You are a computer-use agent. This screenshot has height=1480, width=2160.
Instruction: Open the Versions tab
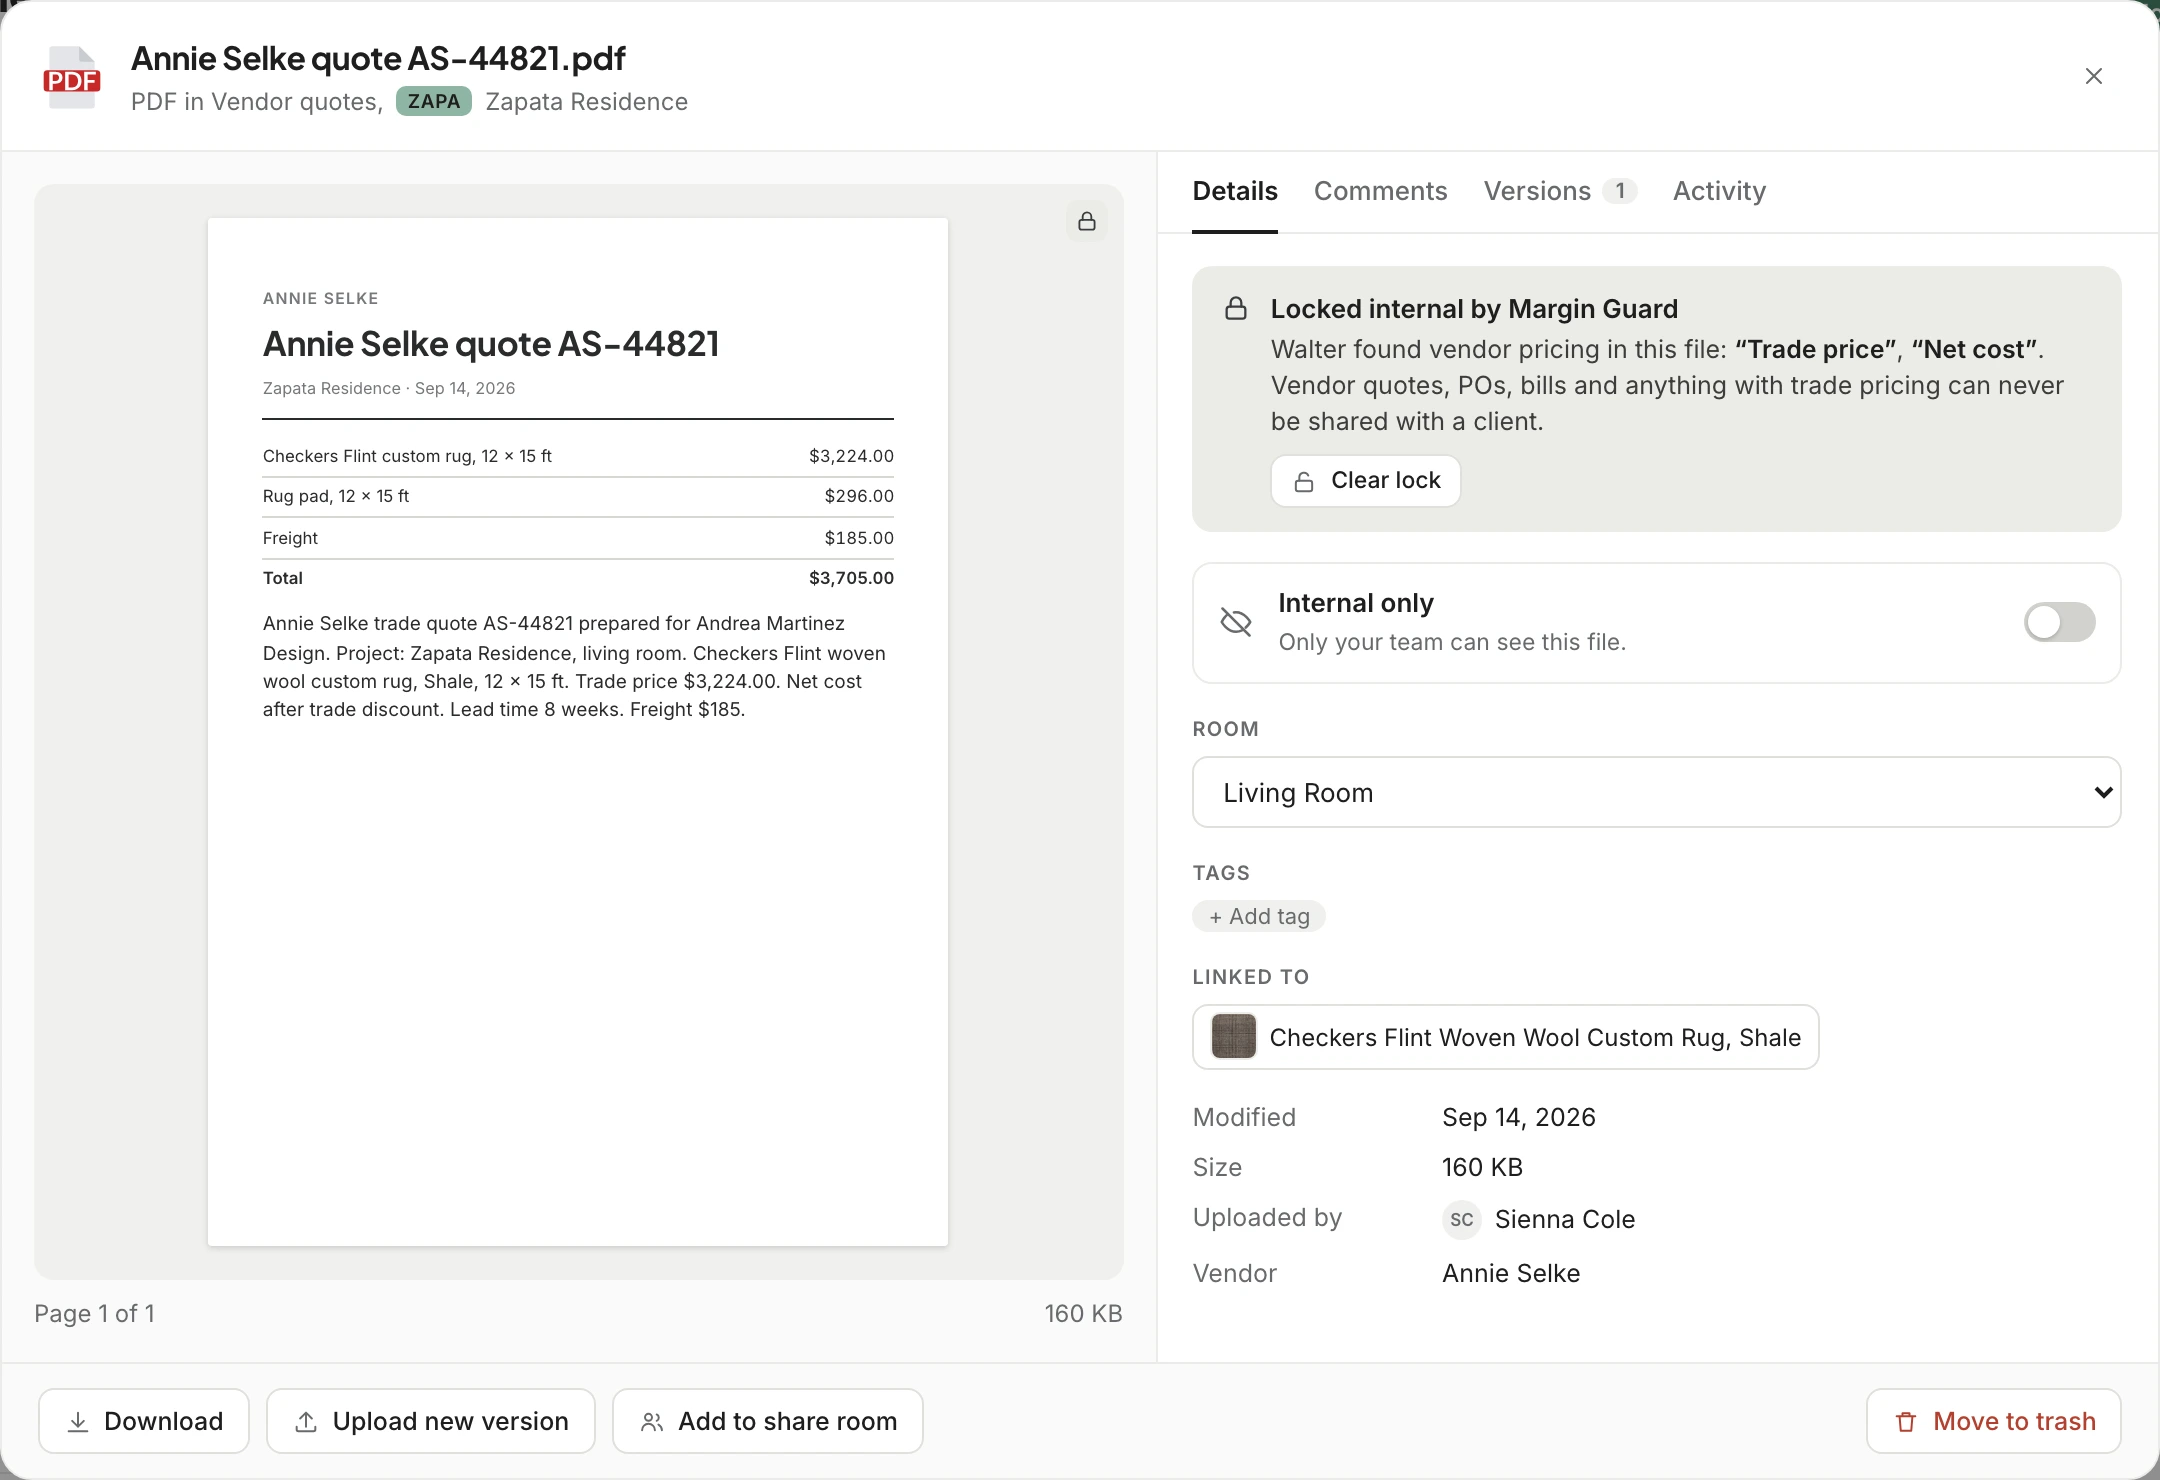pyautogui.click(x=1559, y=191)
